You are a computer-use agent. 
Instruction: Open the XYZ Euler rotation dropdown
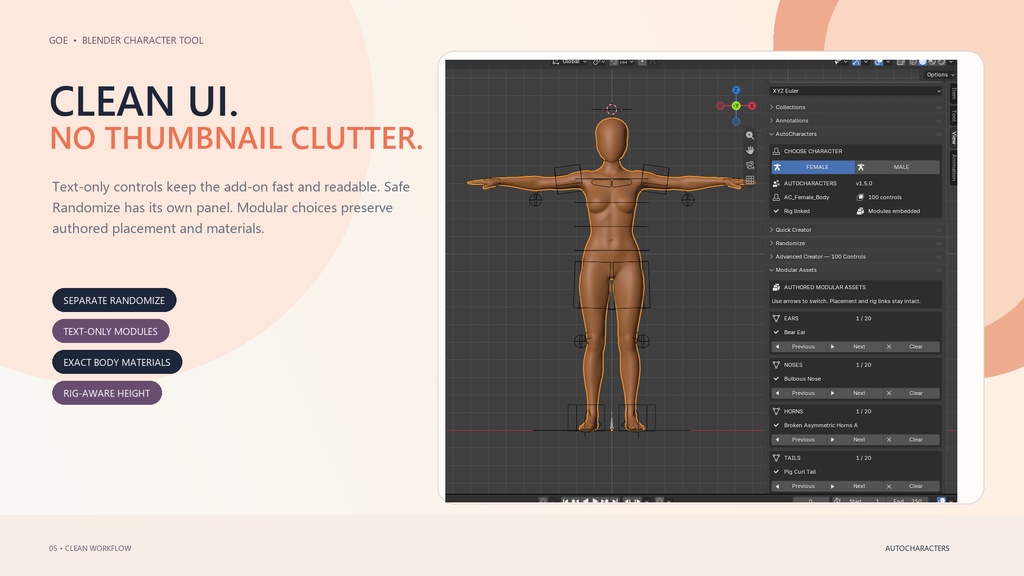[x=856, y=91]
